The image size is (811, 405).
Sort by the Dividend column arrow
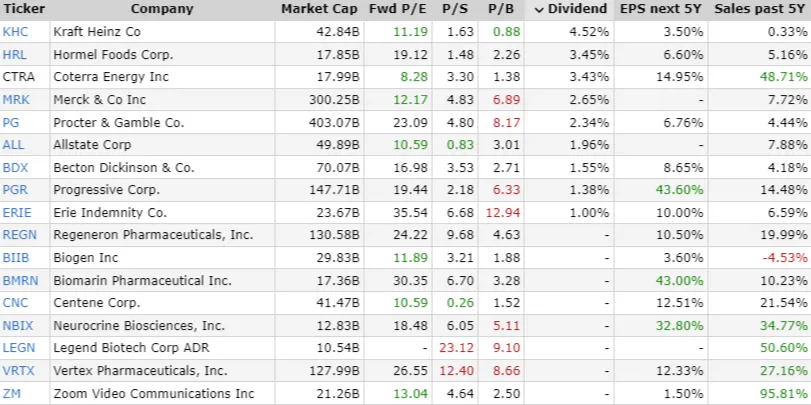tap(539, 9)
